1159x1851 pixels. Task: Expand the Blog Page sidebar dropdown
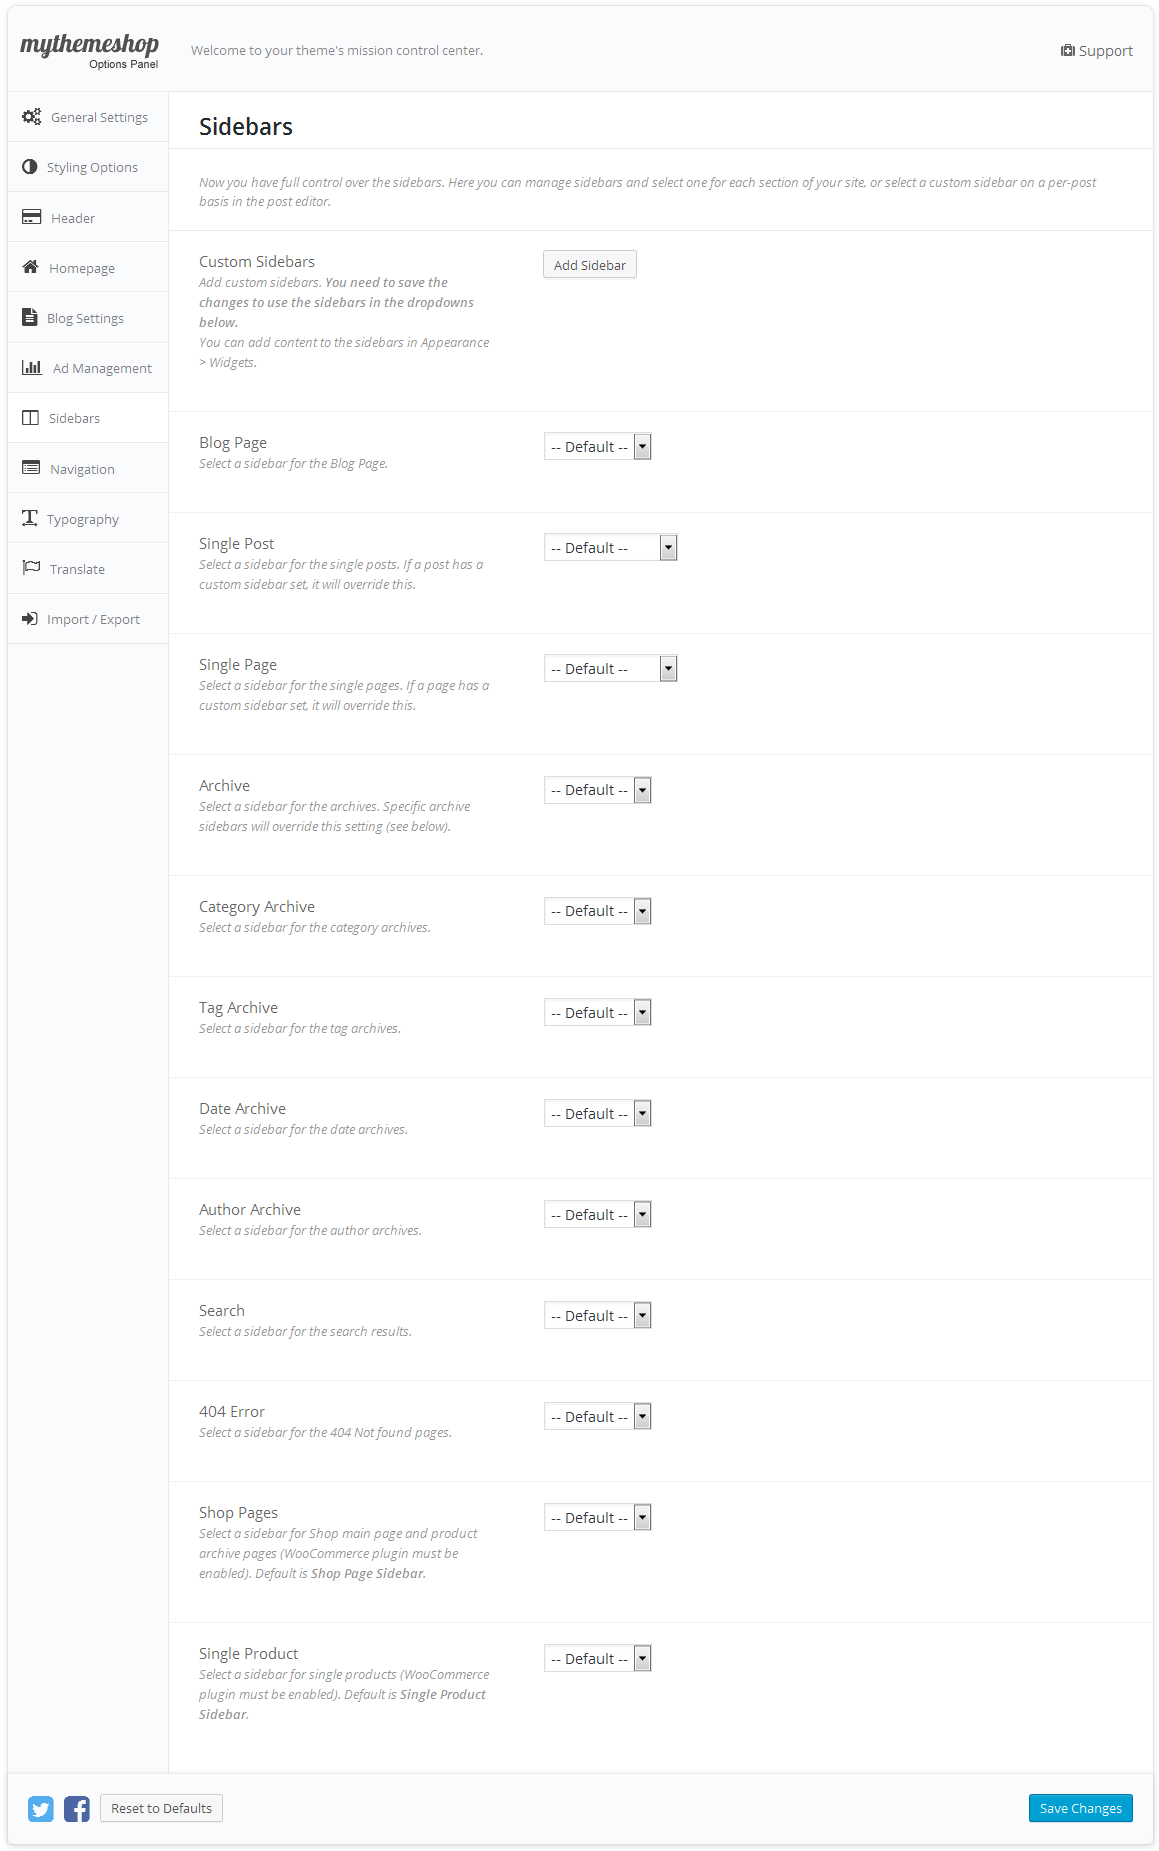(x=598, y=447)
